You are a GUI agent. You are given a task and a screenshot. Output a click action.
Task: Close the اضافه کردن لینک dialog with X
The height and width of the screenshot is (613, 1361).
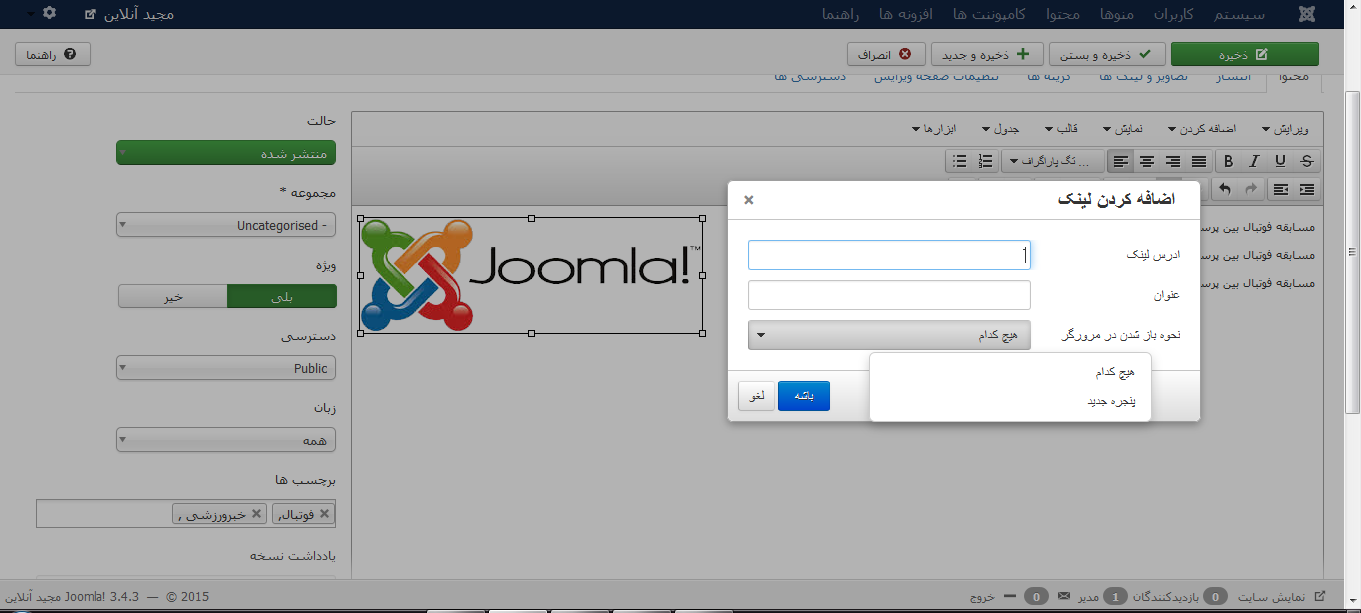pos(749,200)
